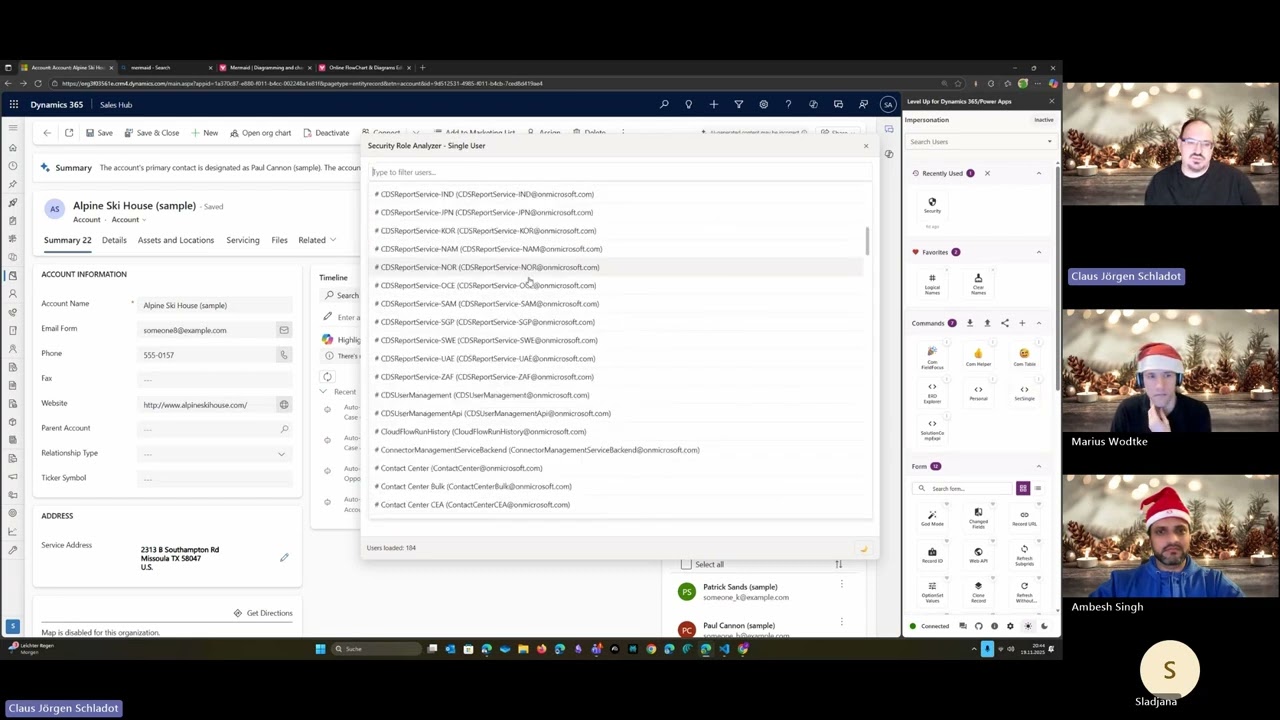Go back with the arrow in command bar
Screen dimensions: 1280x720
point(47,133)
